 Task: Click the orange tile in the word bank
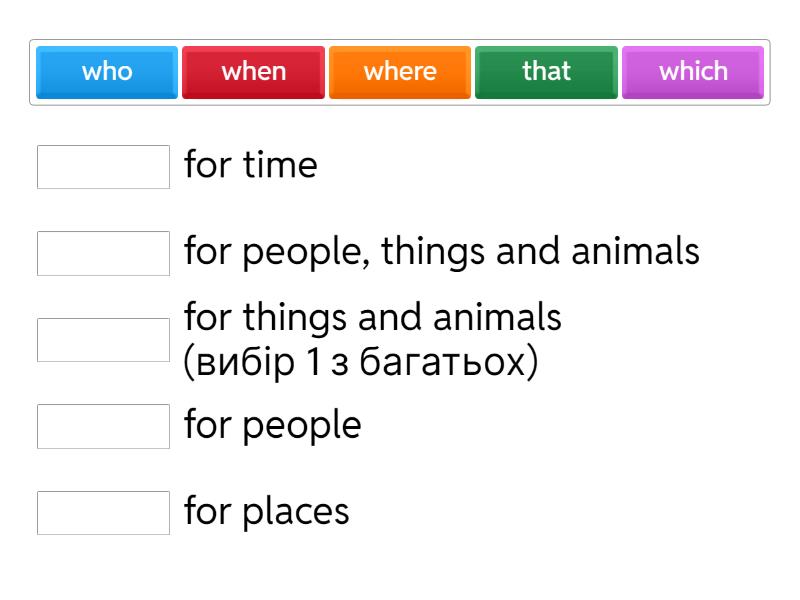click(x=400, y=72)
